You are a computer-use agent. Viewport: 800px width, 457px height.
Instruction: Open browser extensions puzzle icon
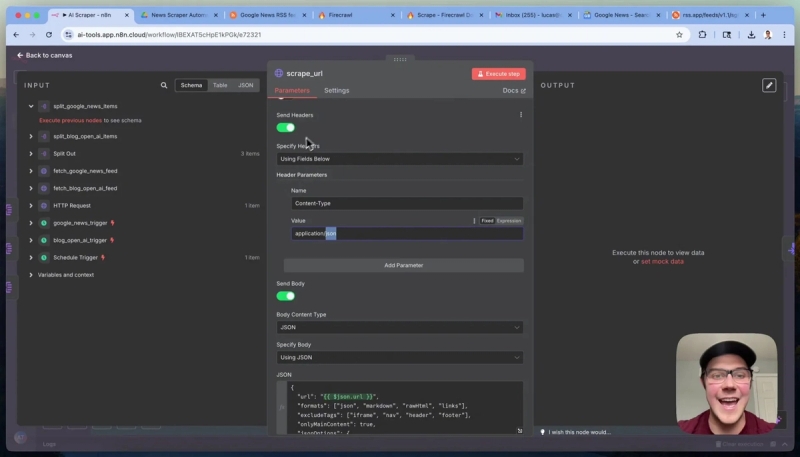click(x=702, y=35)
